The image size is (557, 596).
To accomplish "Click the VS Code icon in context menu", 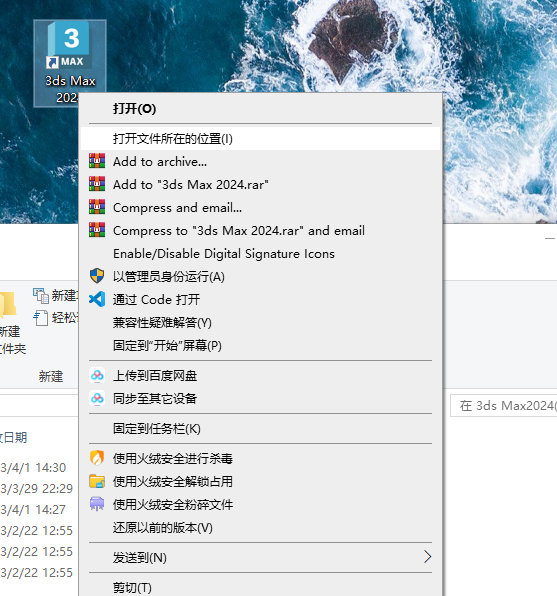I will pyautogui.click(x=97, y=299).
